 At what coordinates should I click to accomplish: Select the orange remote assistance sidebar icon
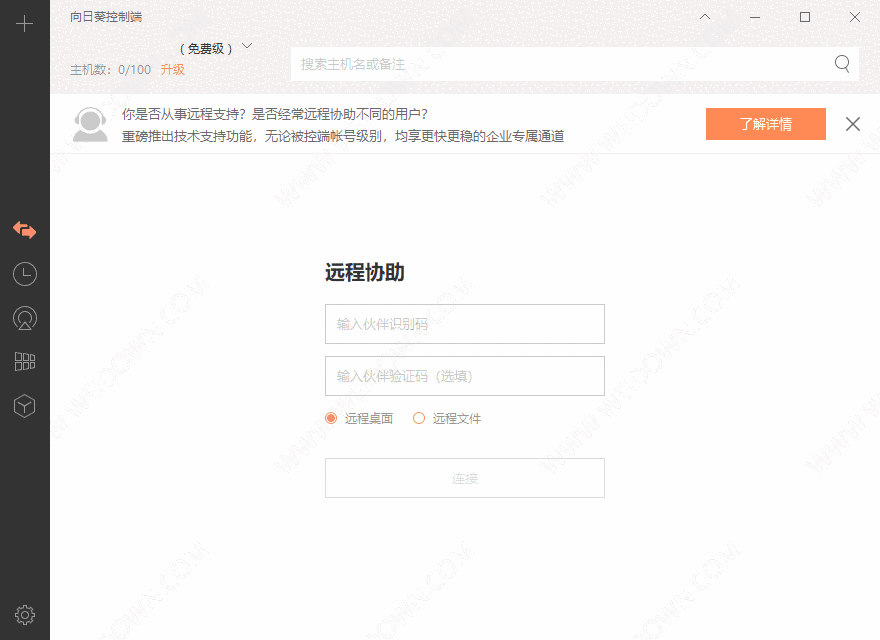(24, 230)
